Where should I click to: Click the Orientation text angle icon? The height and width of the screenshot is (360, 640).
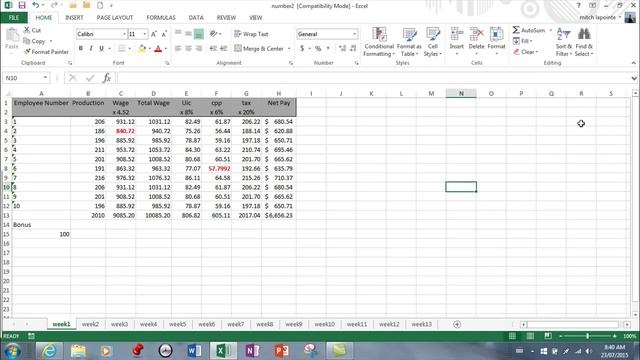point(213,34)
